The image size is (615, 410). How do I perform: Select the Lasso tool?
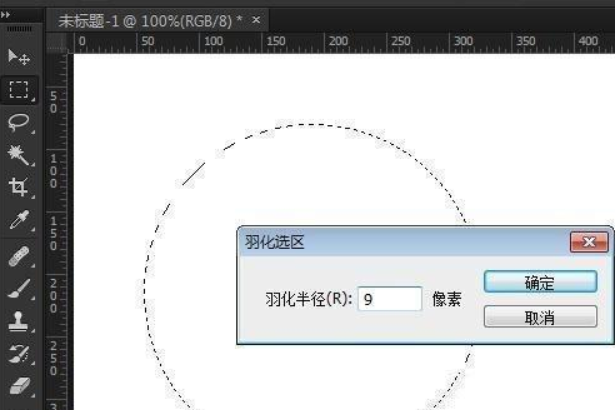[19, 122]
